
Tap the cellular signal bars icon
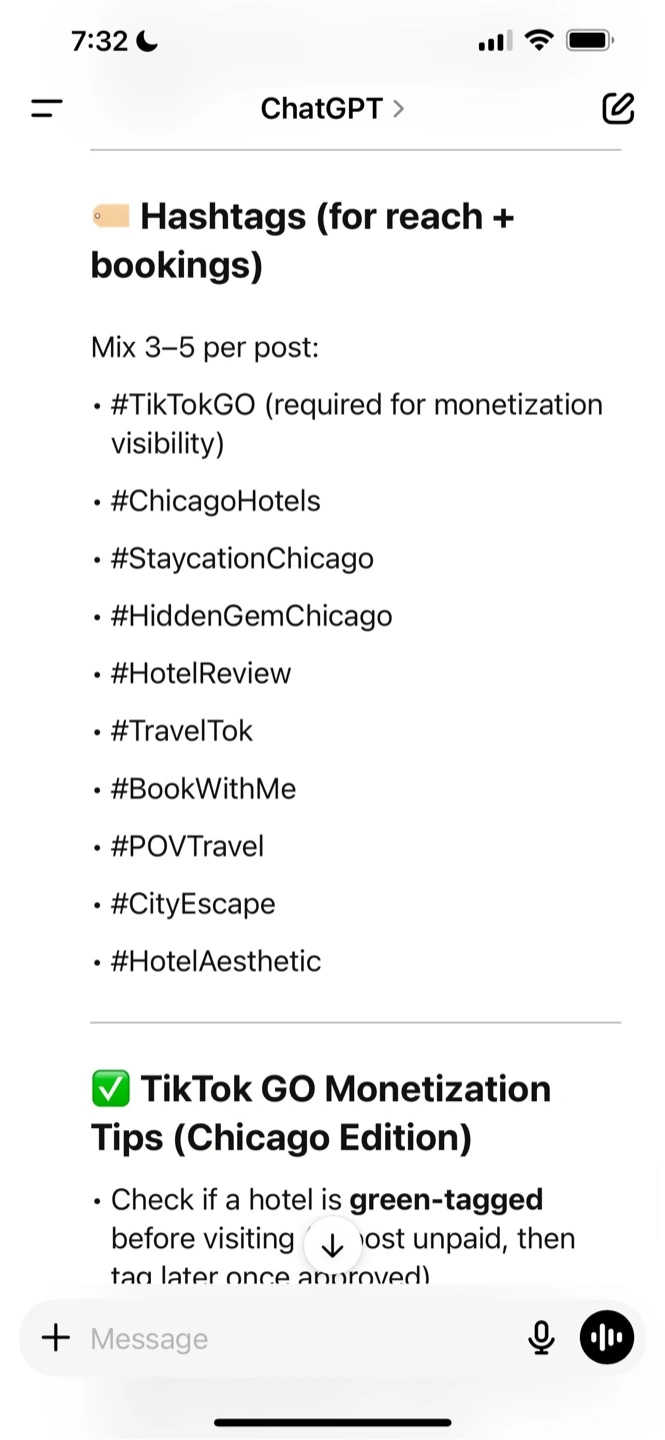(x=495, y=41)
